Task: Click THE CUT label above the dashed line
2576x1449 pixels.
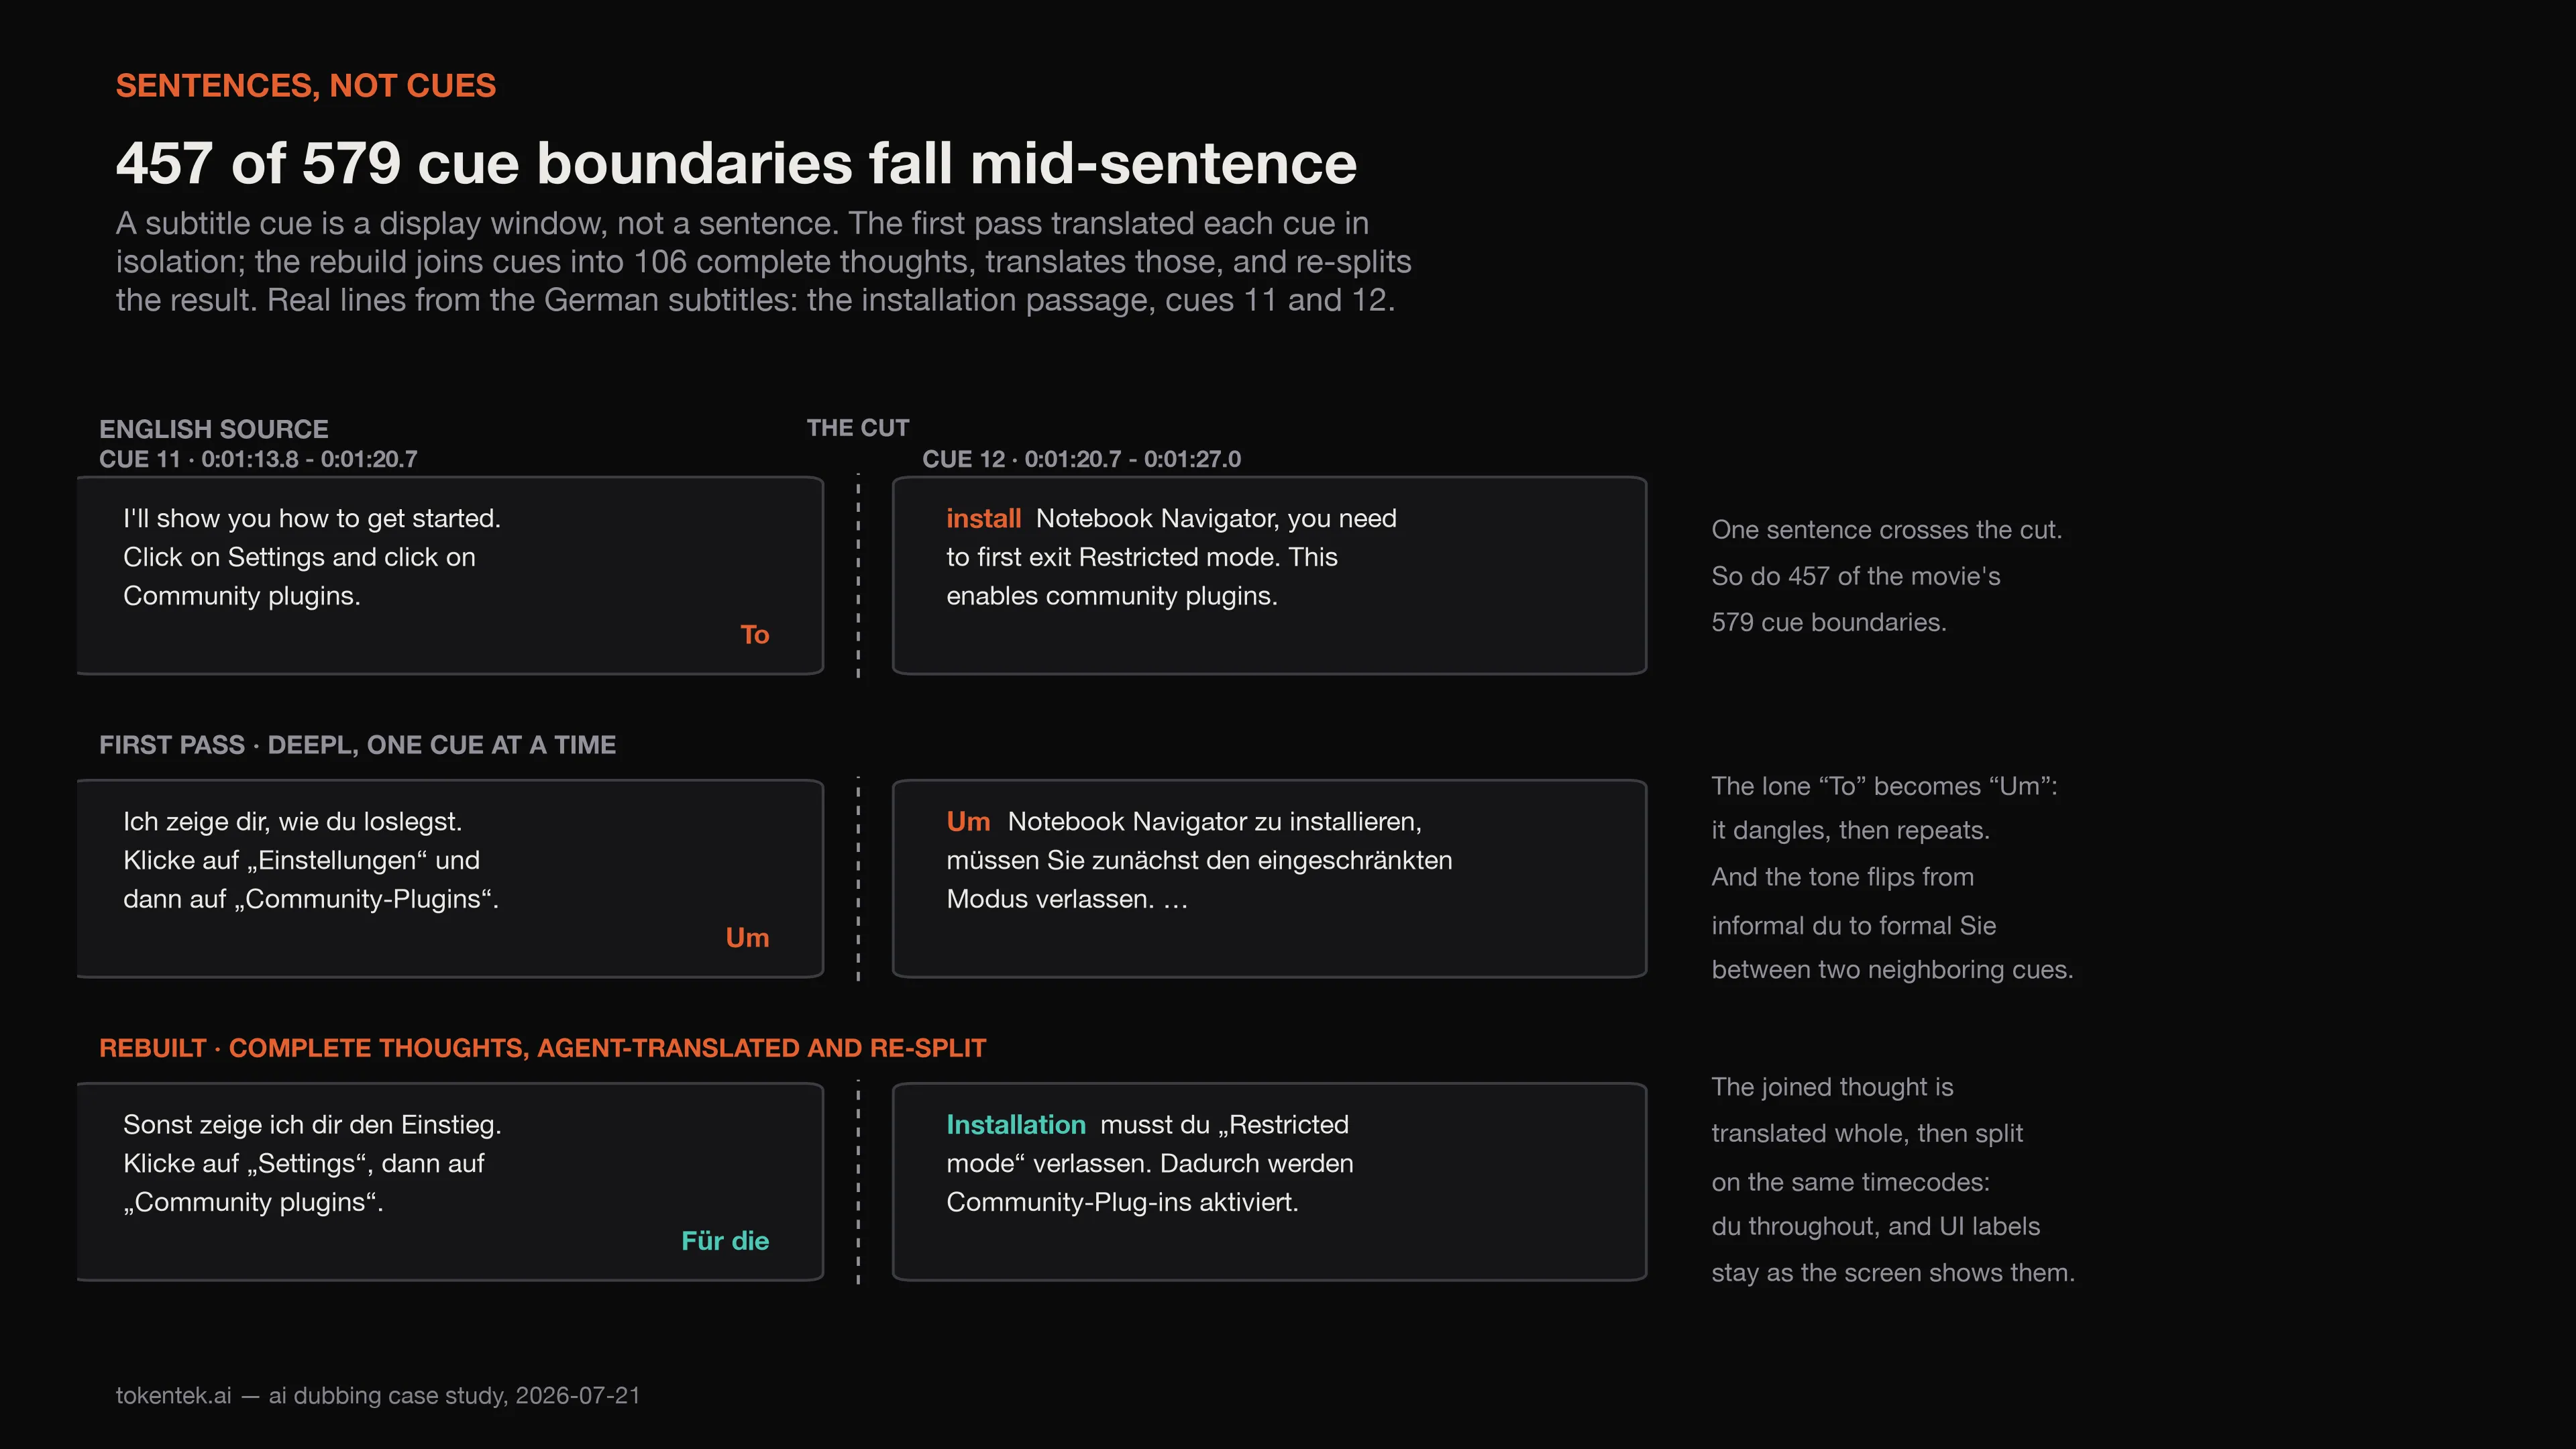Action: [x=858, y=428]
